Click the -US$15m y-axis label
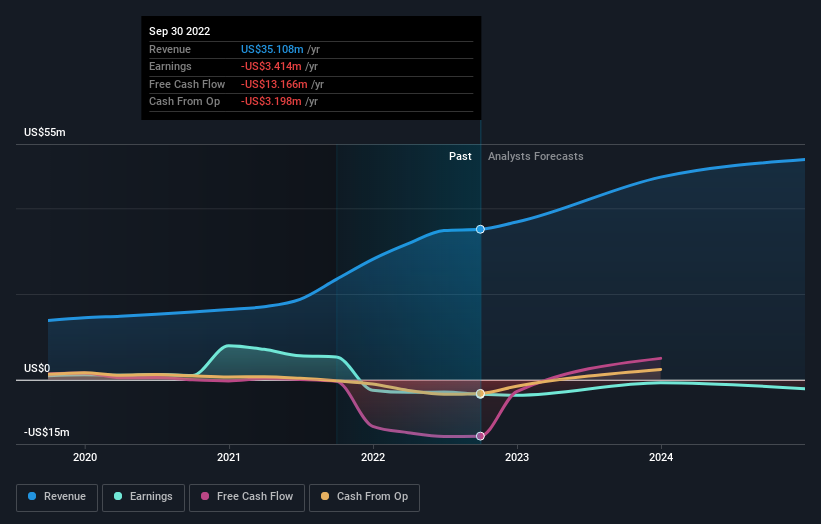Screen dimensions: 821x524 tap(47, 432)
